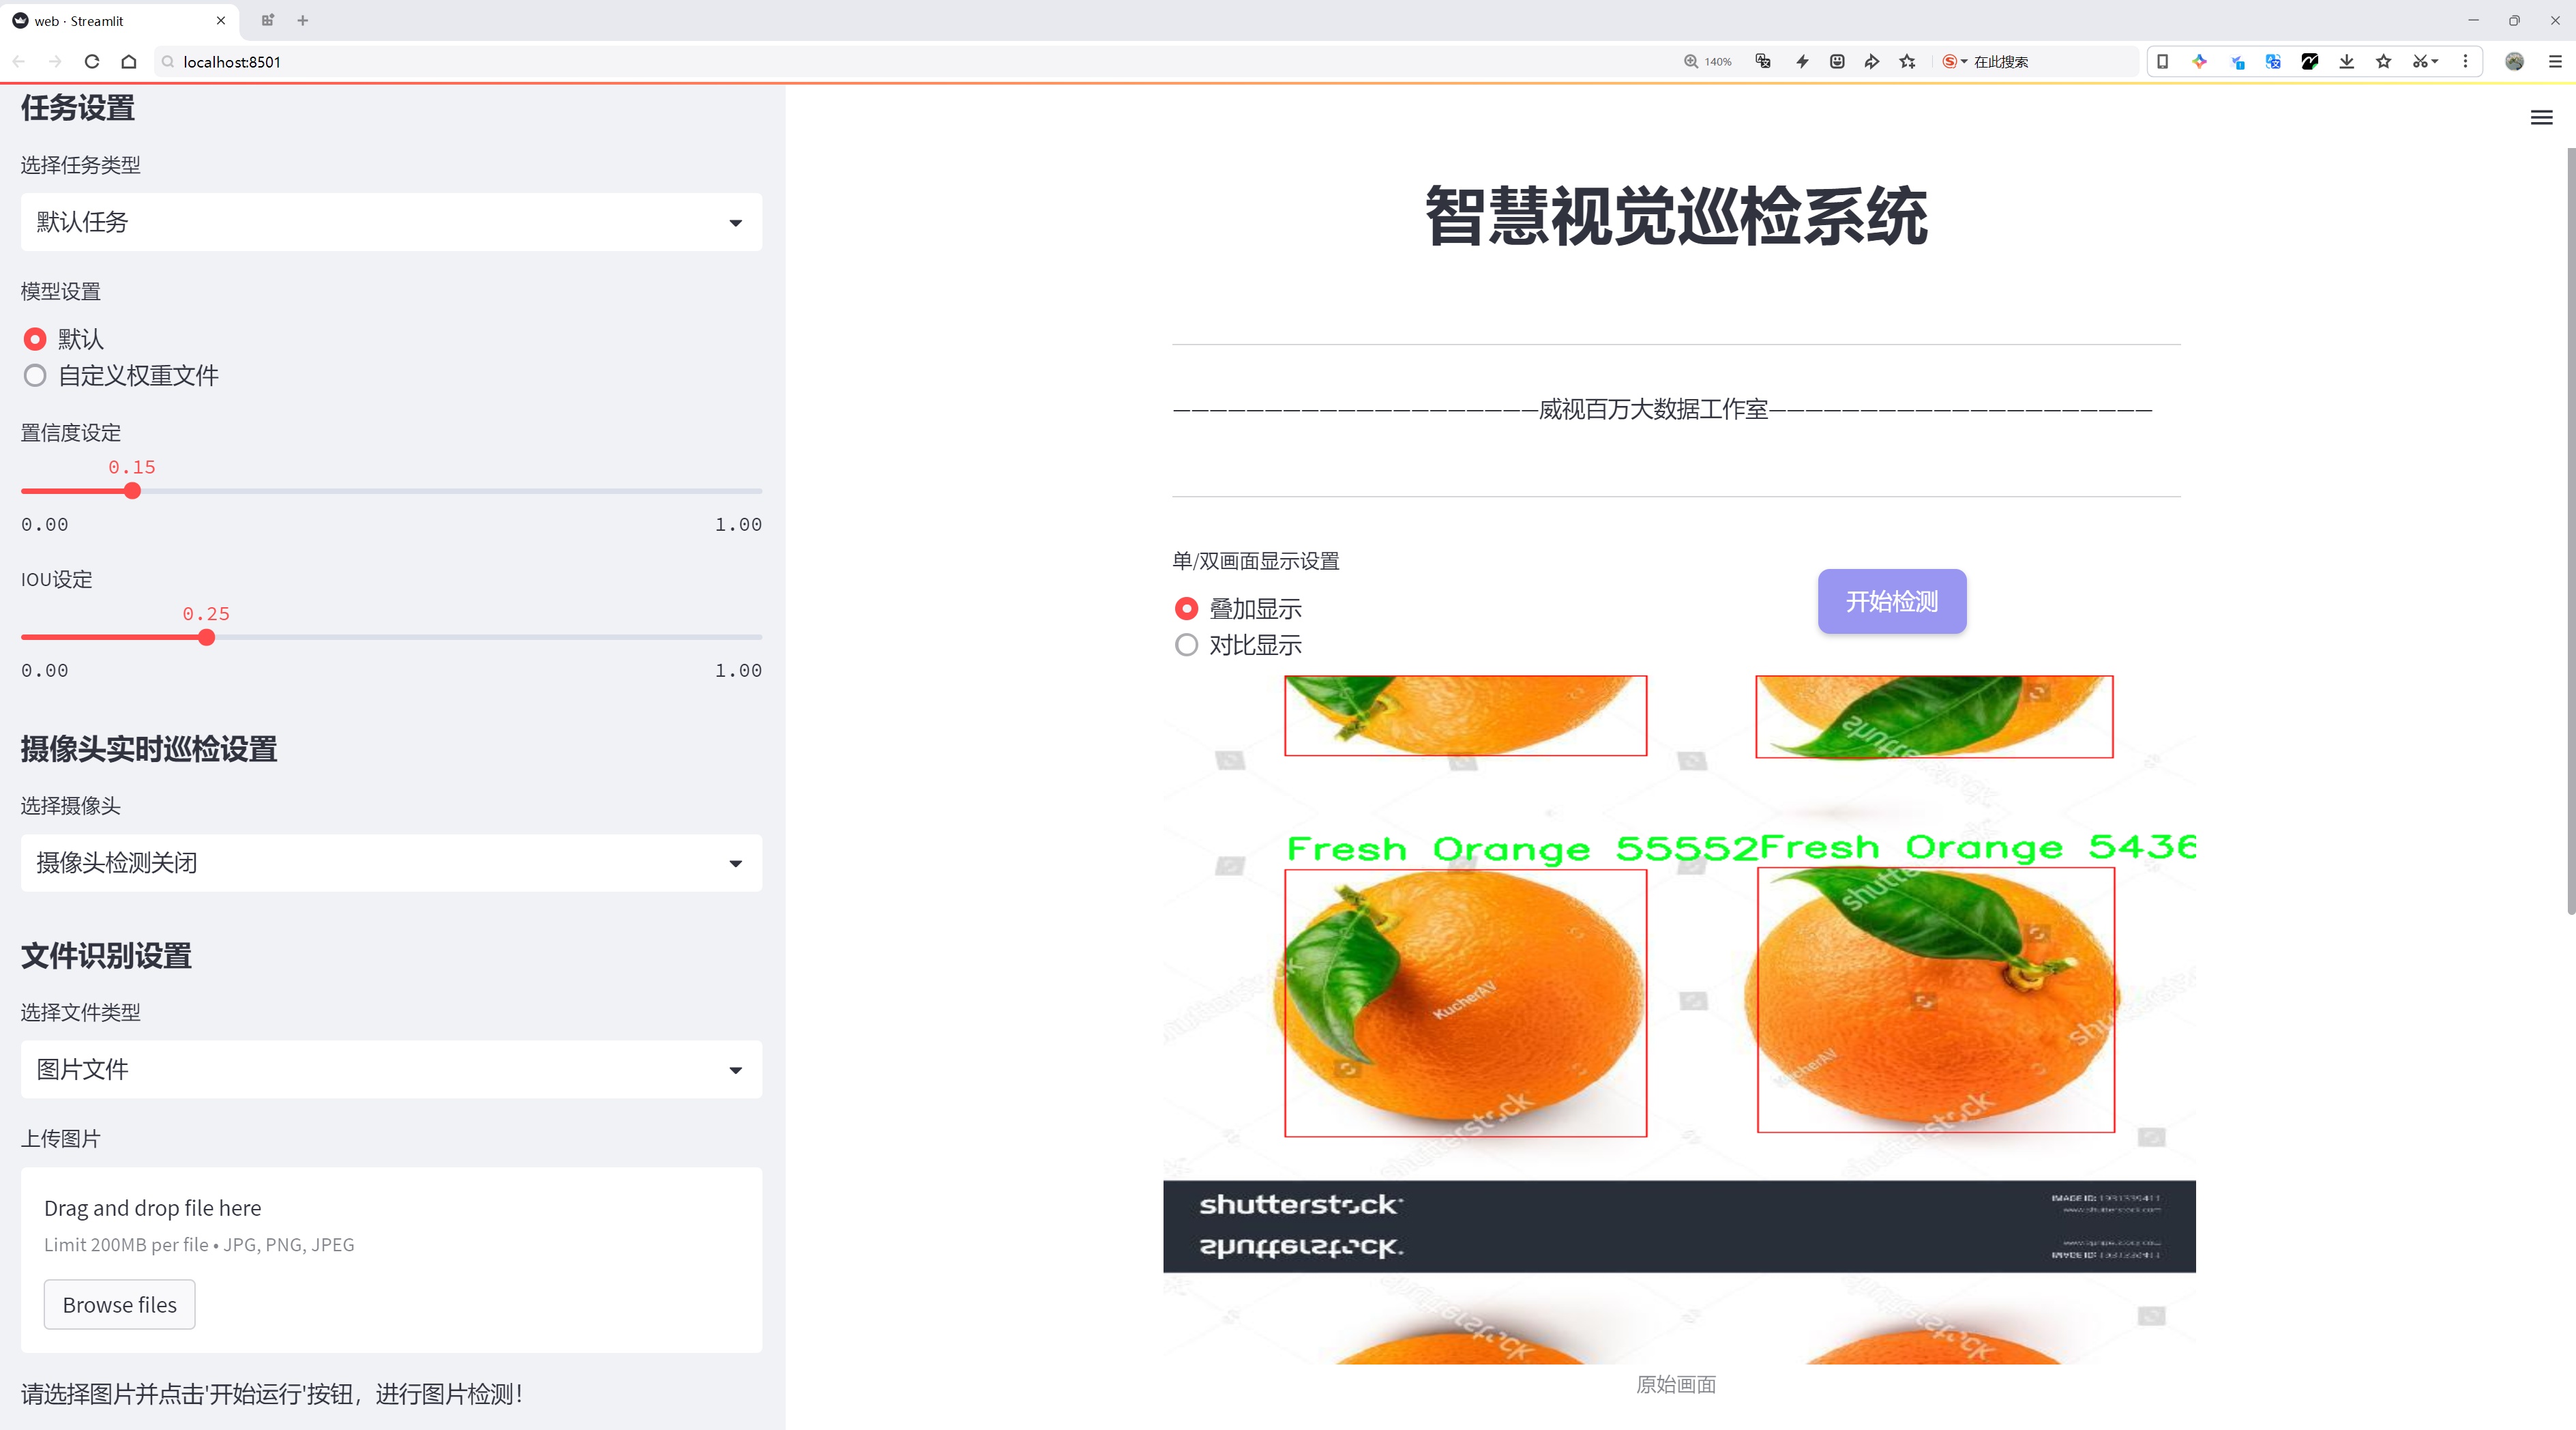Click the main page vertical scrollbar
This screenshot has width=2576, height=1430.
2570,530
